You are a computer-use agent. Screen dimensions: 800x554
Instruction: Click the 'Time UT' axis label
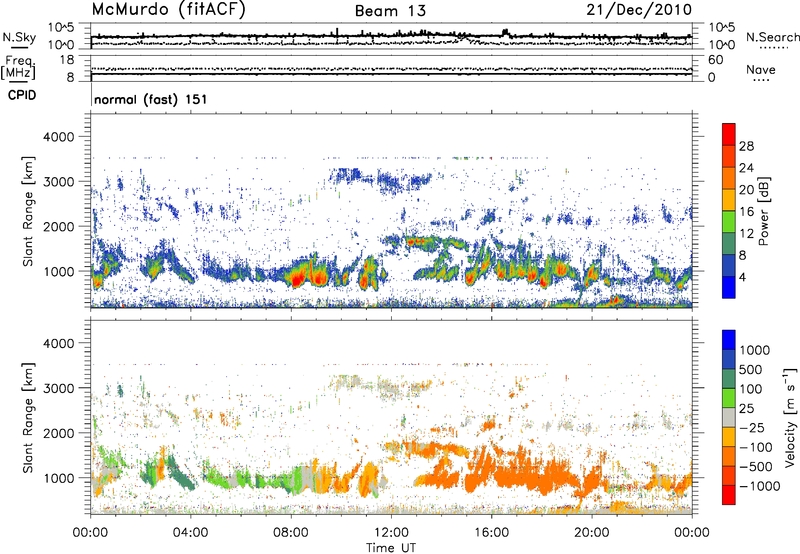click(x=391, y=548)
